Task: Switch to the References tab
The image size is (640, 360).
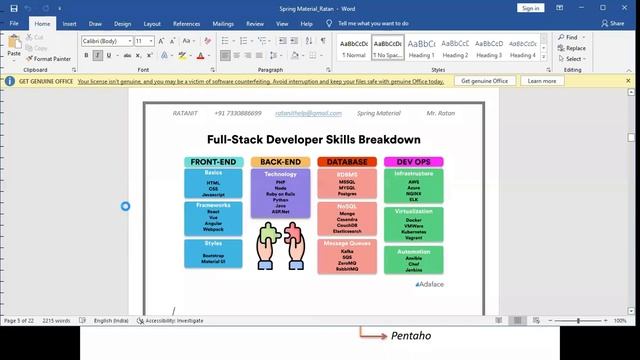Action: 187,24
